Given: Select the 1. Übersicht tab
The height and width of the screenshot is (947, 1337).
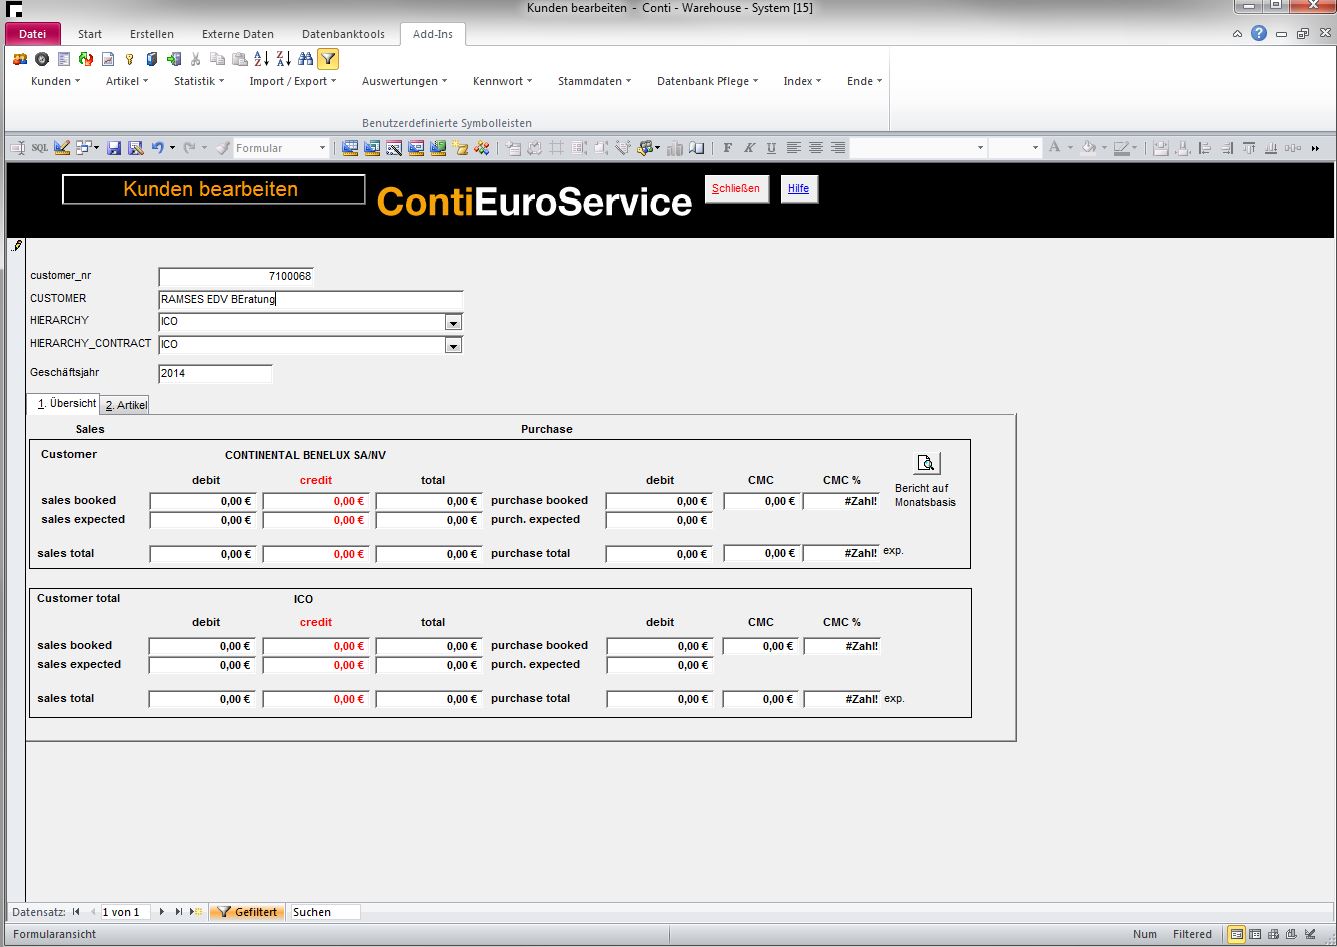Looking at the screenshot, I should [66, 404].
